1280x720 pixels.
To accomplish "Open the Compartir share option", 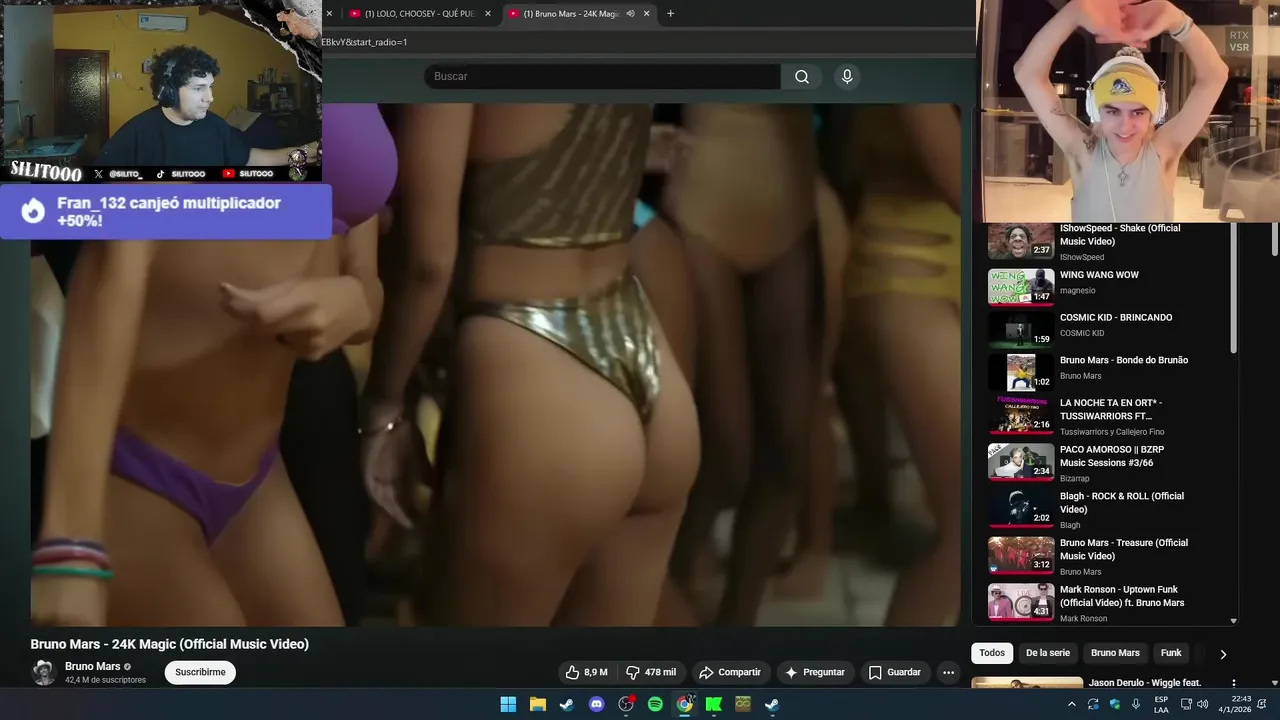I will click(x=730, y=672).
